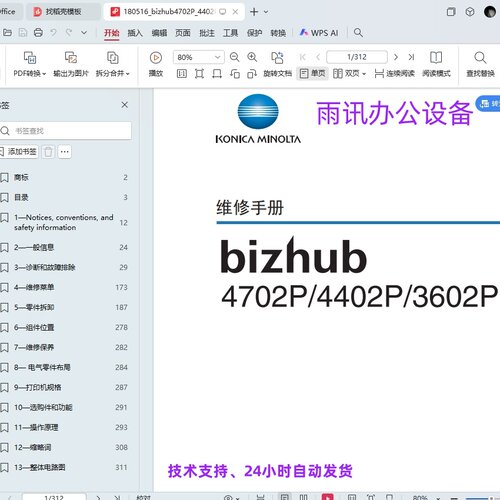This screenshot has height=500, width=500.
Task: Open bookmark 4—维修菜单
Action: click(64, 287)
